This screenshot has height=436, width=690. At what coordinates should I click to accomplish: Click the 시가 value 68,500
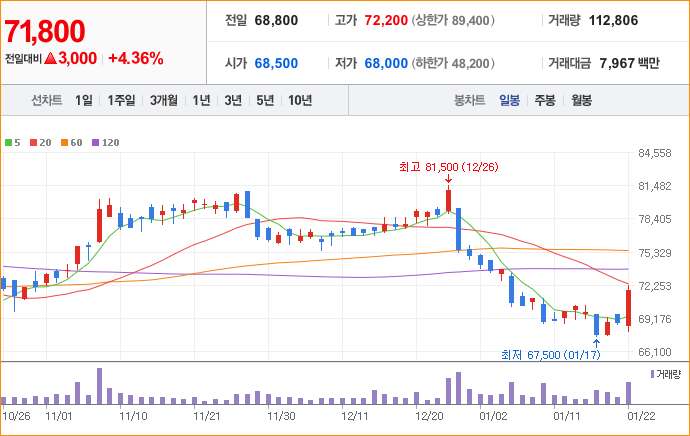(x=276, y=63)
